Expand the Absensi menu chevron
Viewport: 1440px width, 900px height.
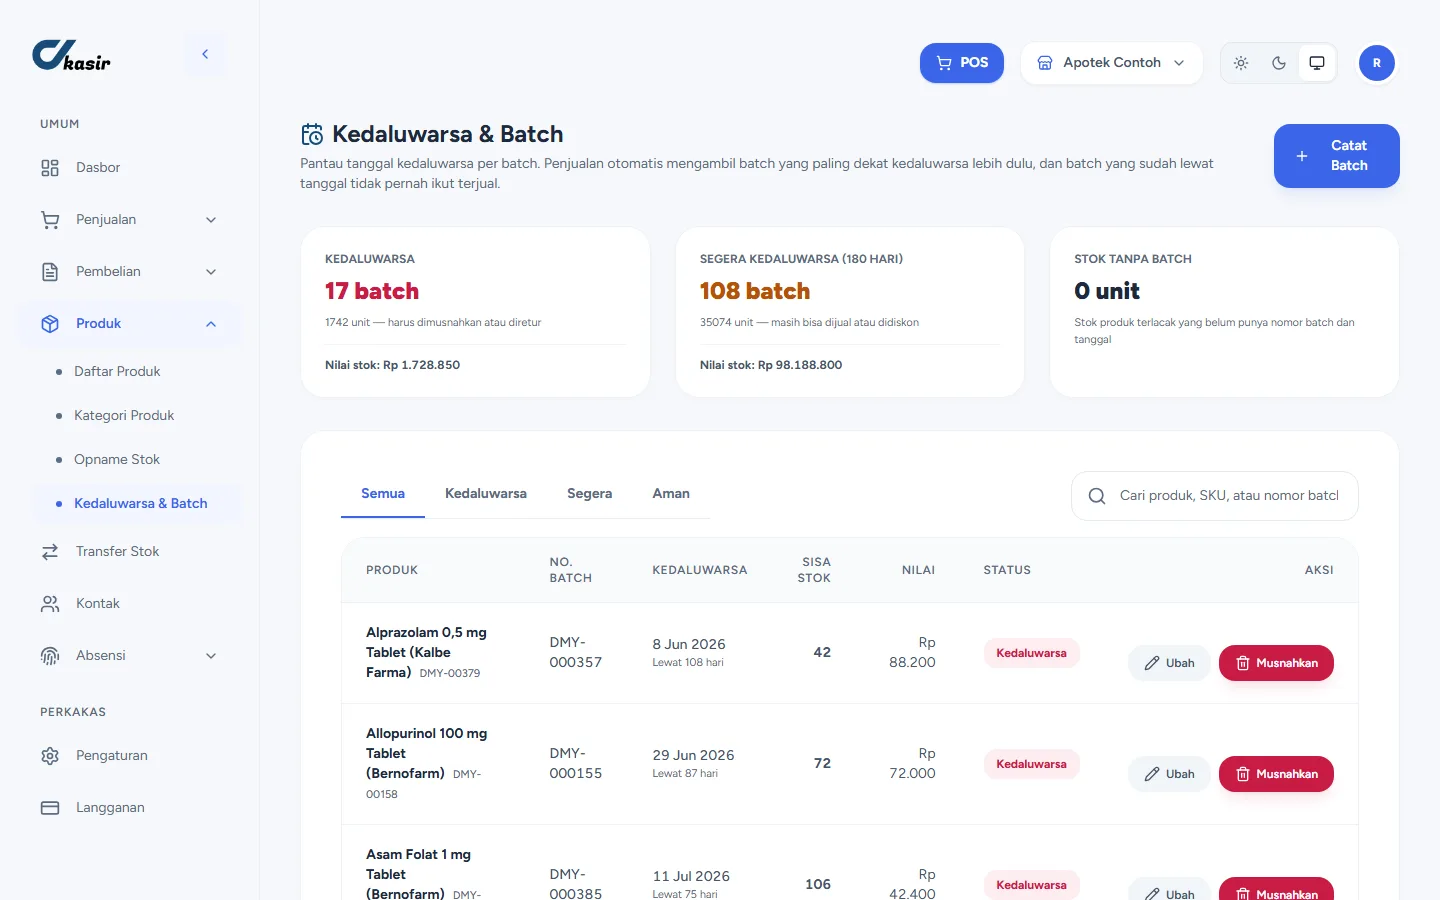pyautogui.click(x=211, y=656)
